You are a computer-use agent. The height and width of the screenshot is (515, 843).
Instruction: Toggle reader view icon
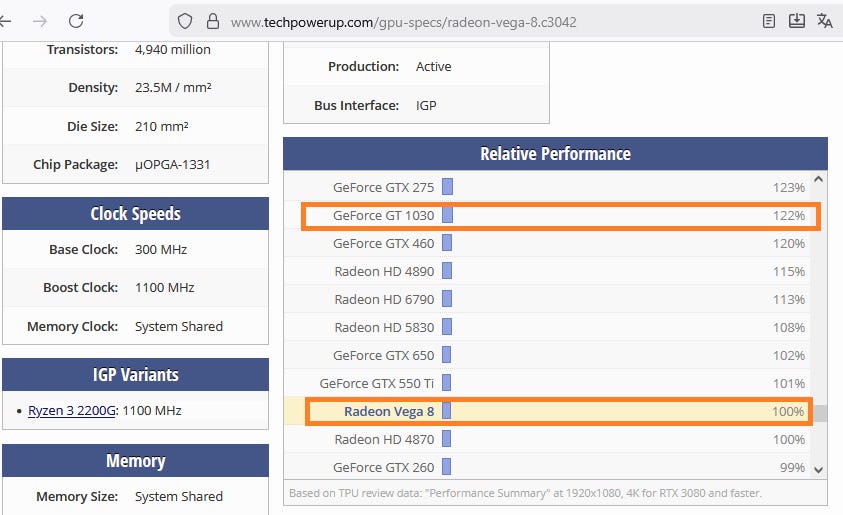coord(768,21)
